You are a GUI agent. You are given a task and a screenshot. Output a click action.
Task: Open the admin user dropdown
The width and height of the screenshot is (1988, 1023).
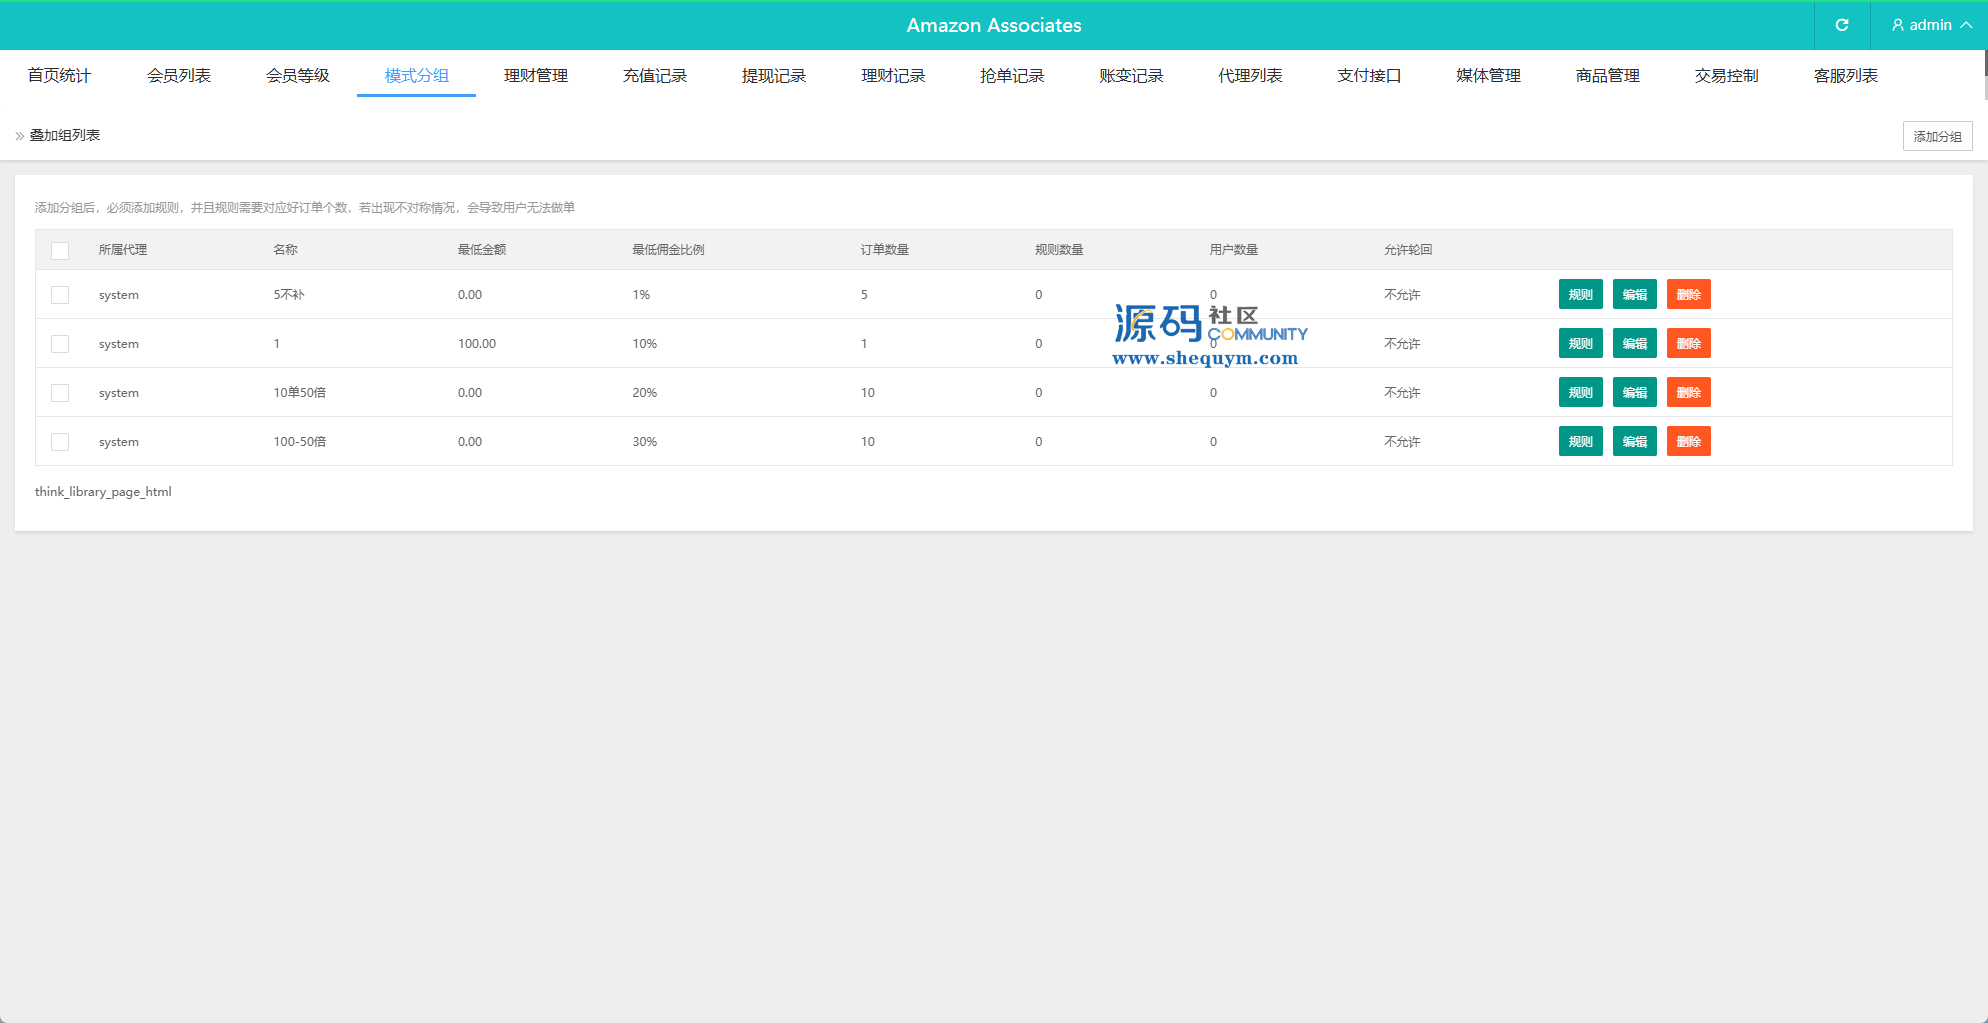coord(1930,25)
